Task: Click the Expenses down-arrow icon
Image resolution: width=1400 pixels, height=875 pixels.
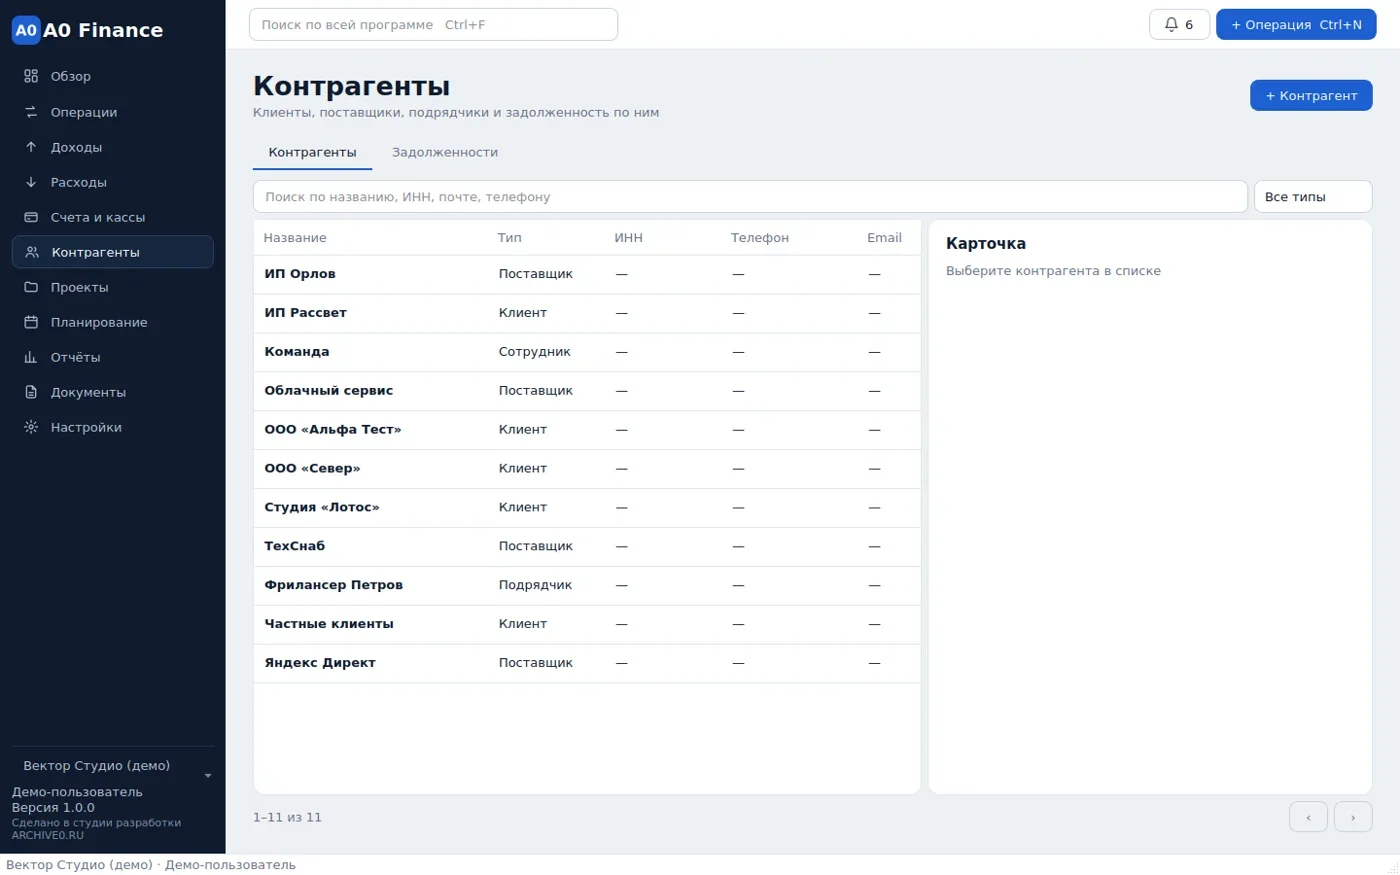Action: 31,182
